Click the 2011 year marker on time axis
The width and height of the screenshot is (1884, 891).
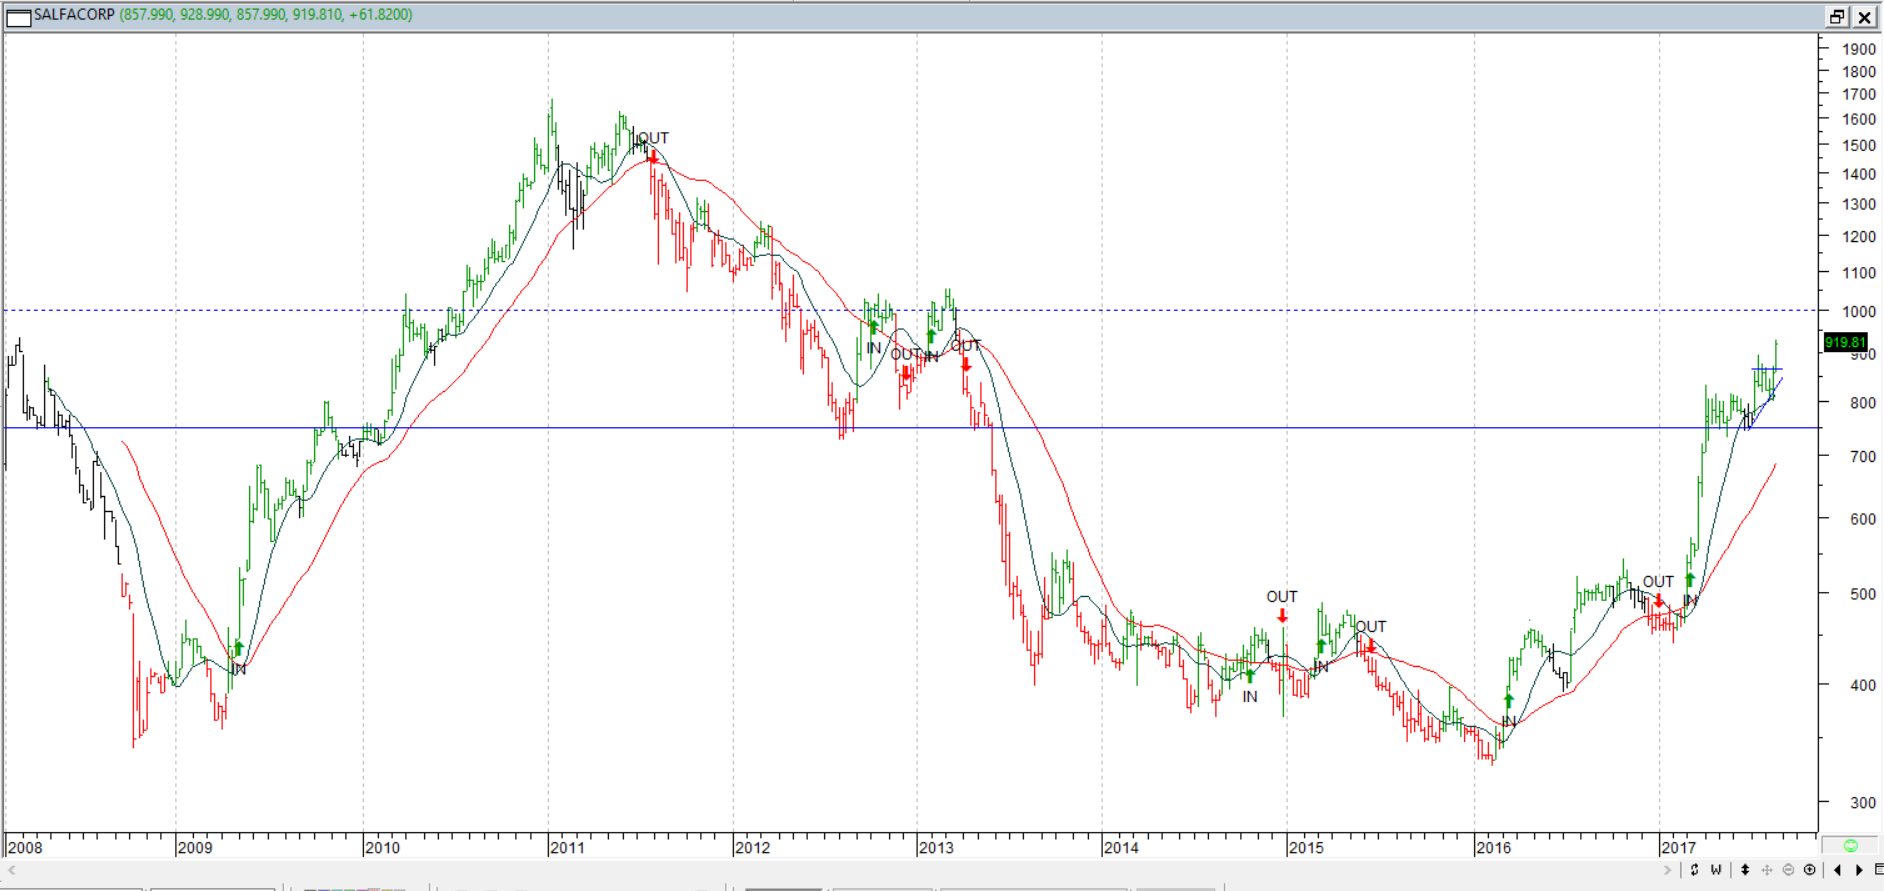coord(566,848)
